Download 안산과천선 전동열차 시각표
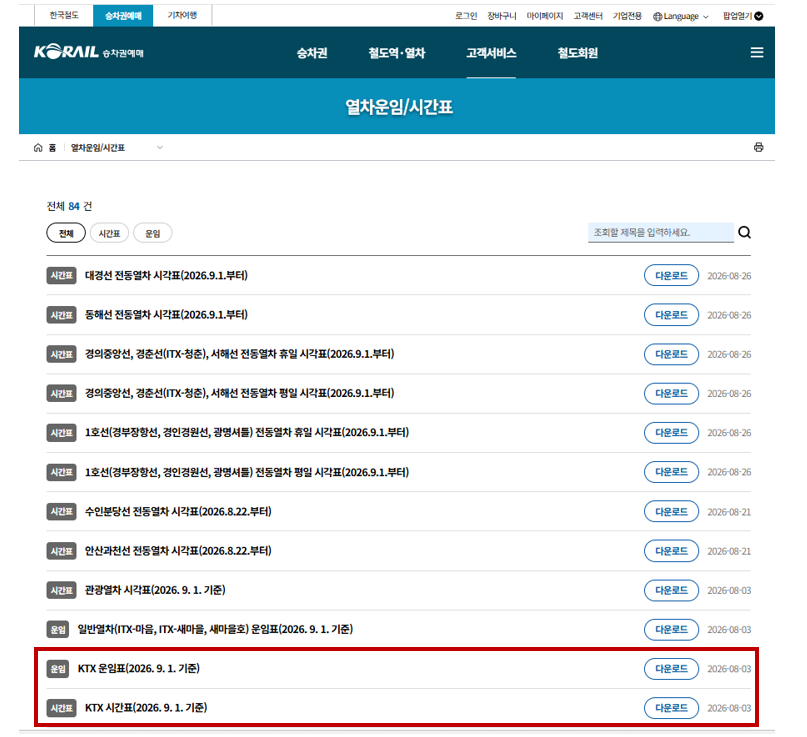Screen dimensions: 807x737 click(671, 551)
